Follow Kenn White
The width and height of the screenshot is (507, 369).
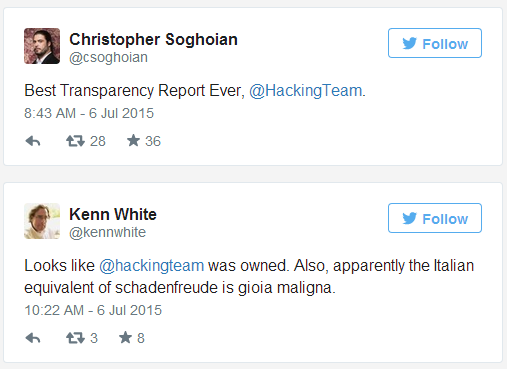click(435, 218)
